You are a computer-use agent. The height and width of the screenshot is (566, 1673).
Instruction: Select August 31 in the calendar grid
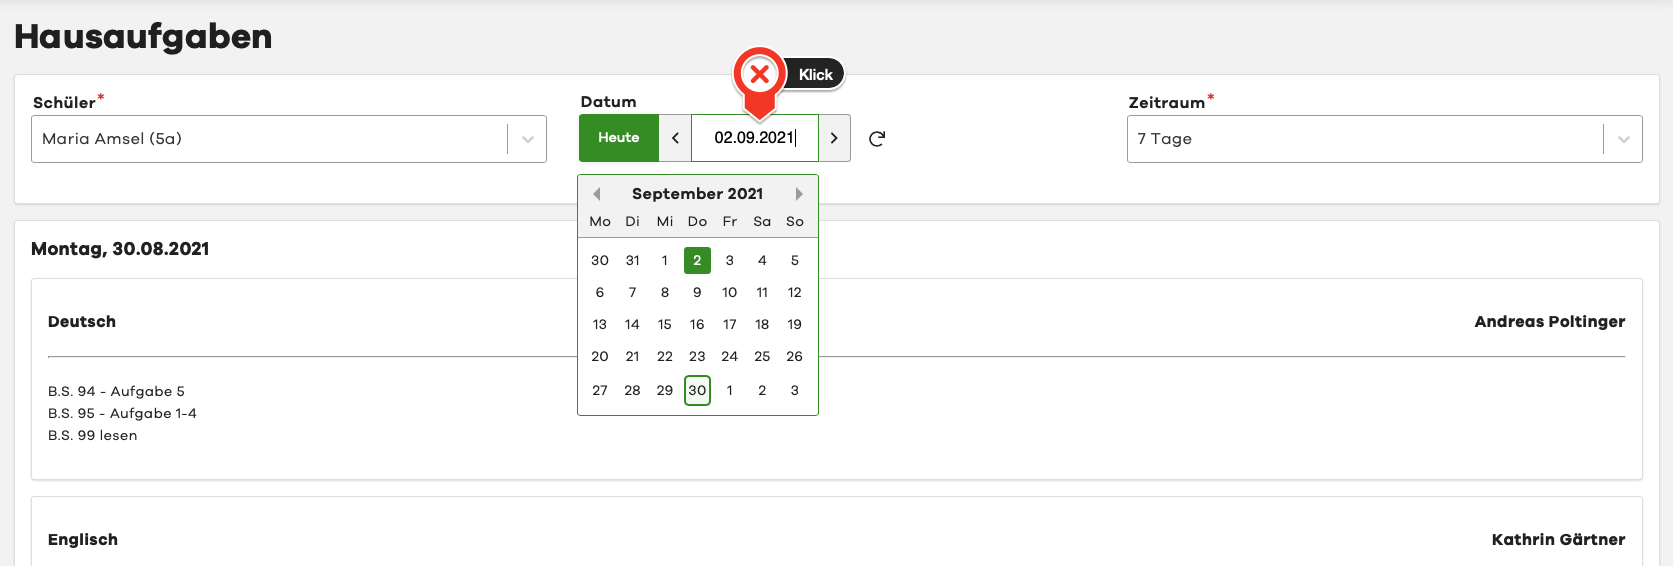click(x=632, y=260)
